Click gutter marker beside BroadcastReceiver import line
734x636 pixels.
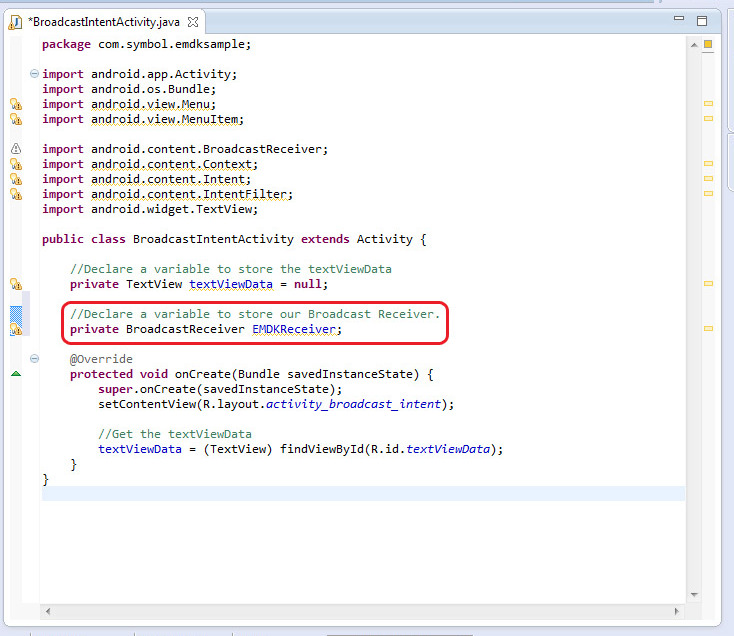[x=16, y=149]
